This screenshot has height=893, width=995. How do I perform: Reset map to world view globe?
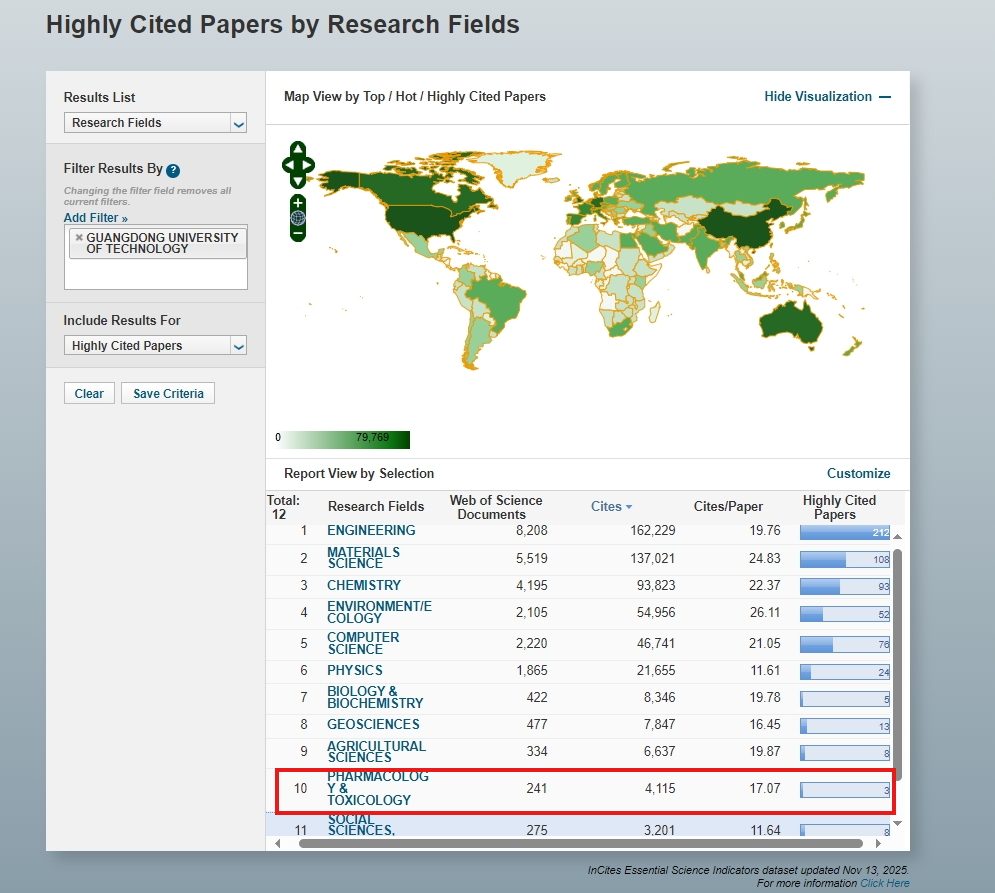(298, 218)
